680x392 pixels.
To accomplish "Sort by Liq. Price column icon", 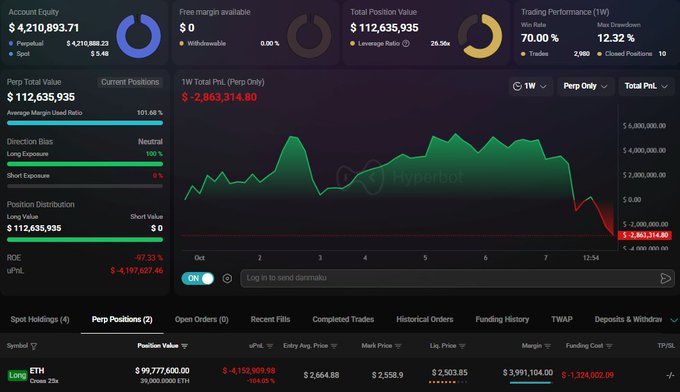I will pyautogui.click(x=462, y=346).
